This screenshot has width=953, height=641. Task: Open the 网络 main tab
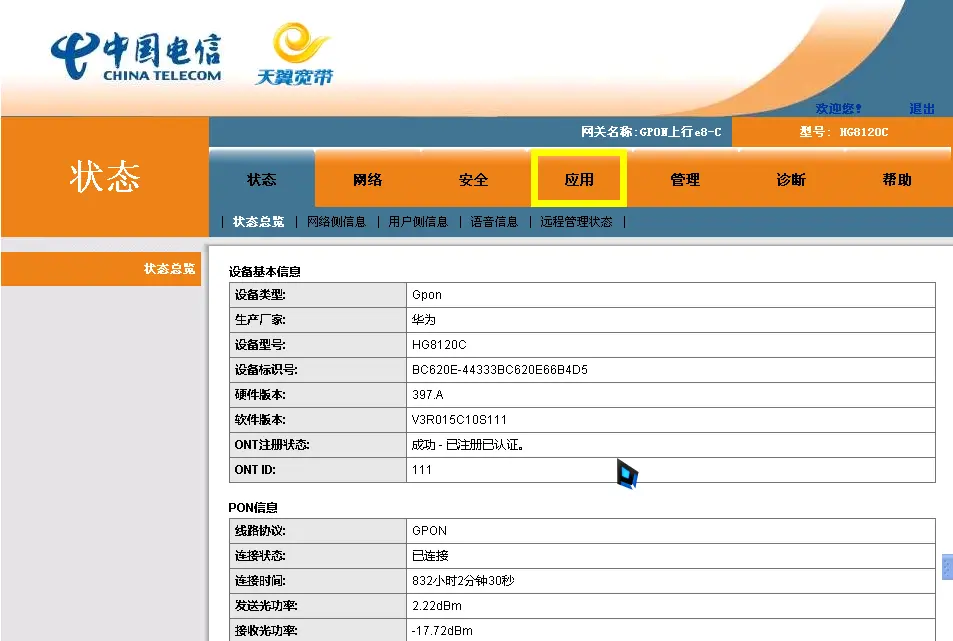coord(367,179)
